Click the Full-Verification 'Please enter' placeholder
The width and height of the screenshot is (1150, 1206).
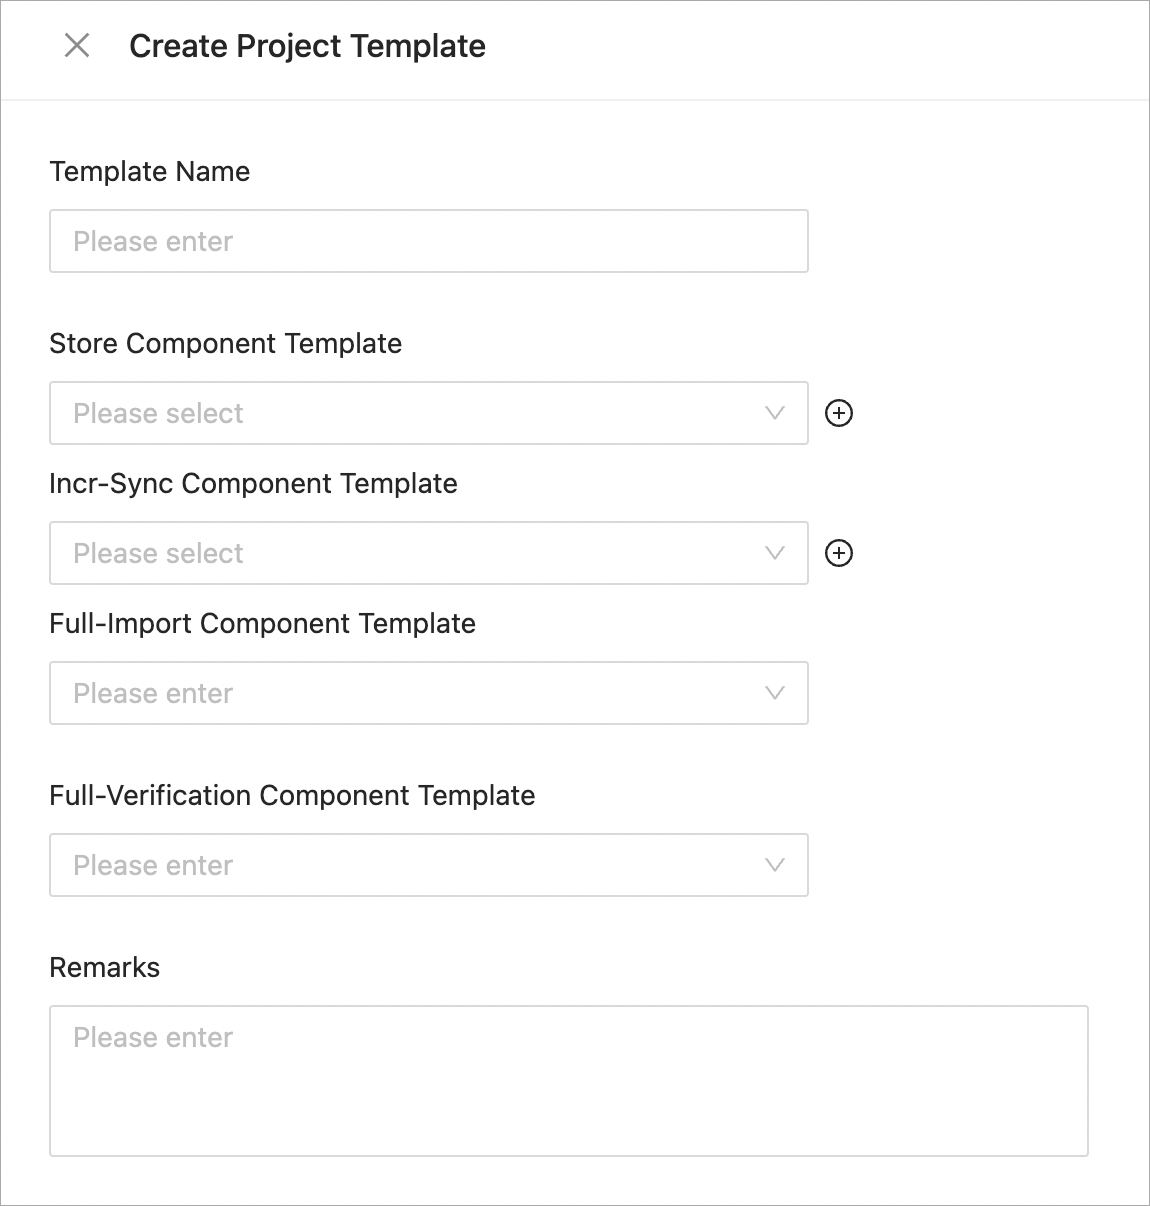point(153,865)
